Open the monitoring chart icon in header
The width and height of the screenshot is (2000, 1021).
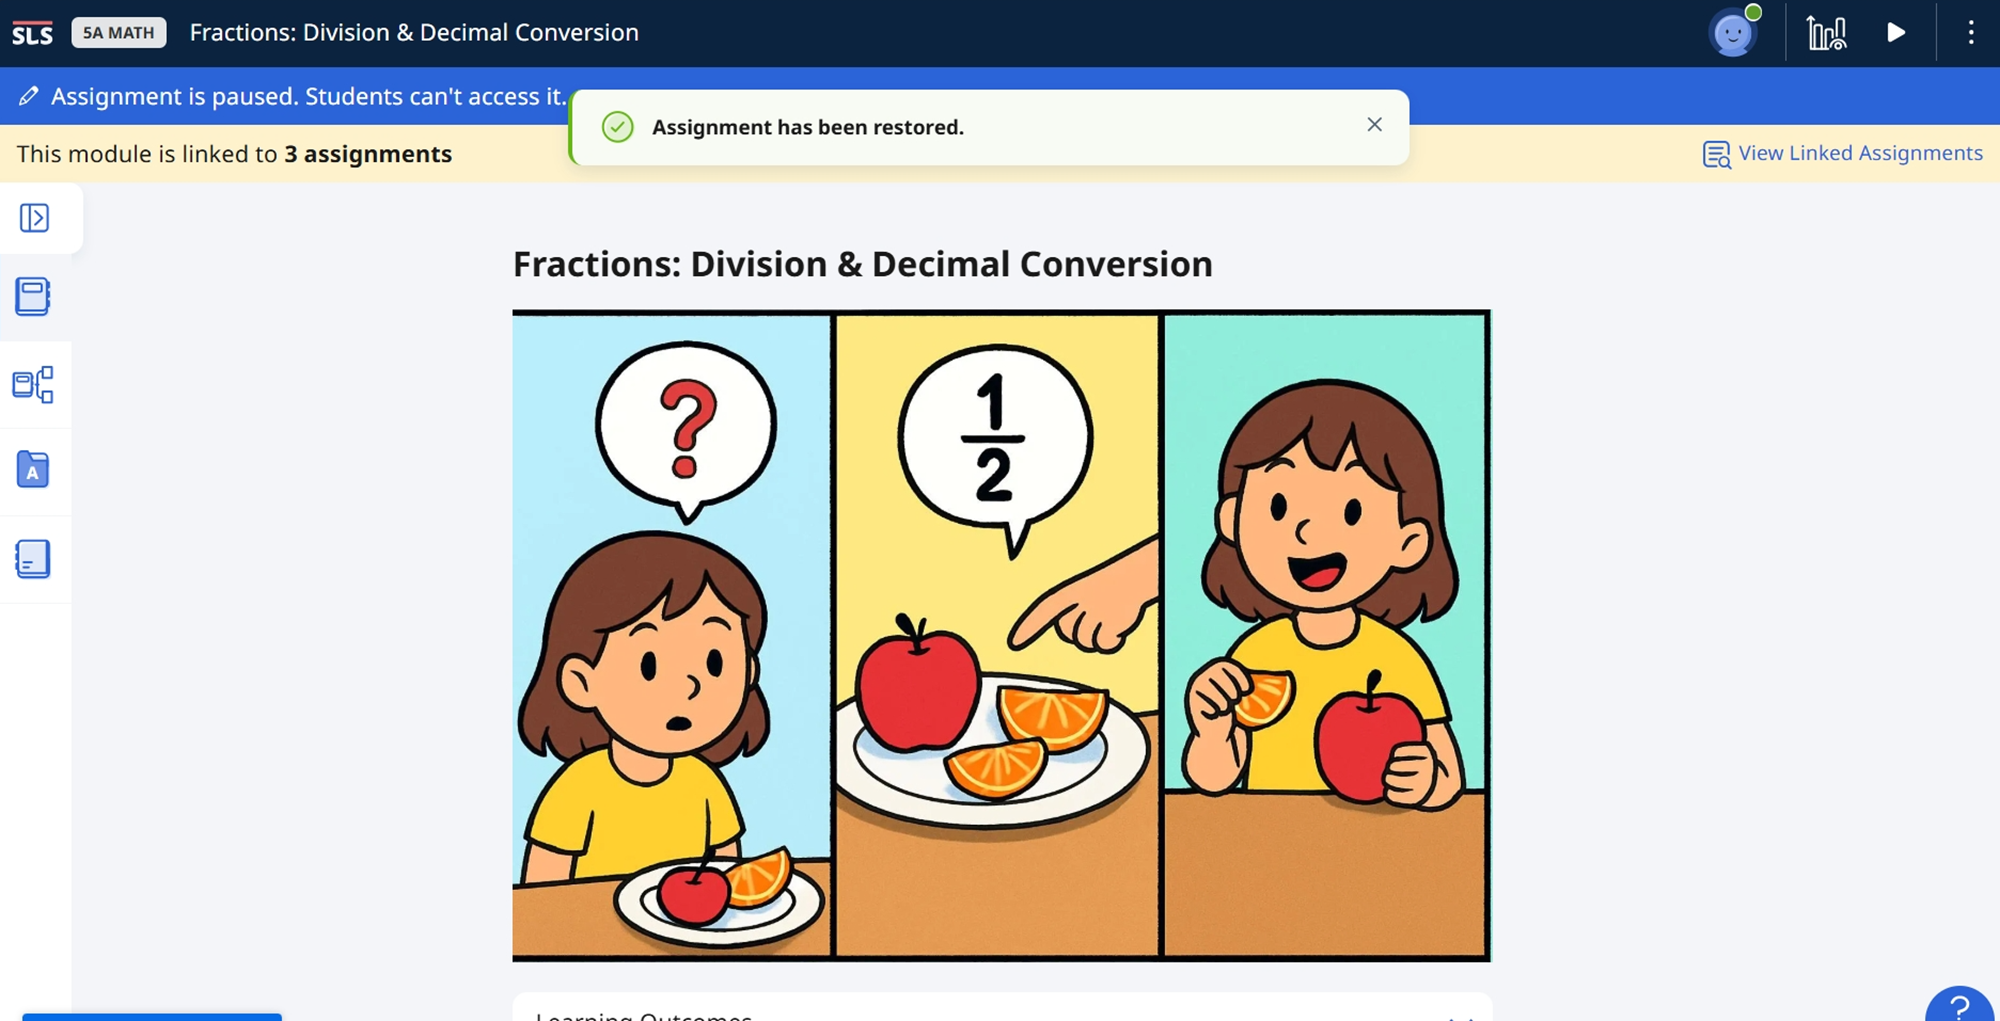(1826, 33)
